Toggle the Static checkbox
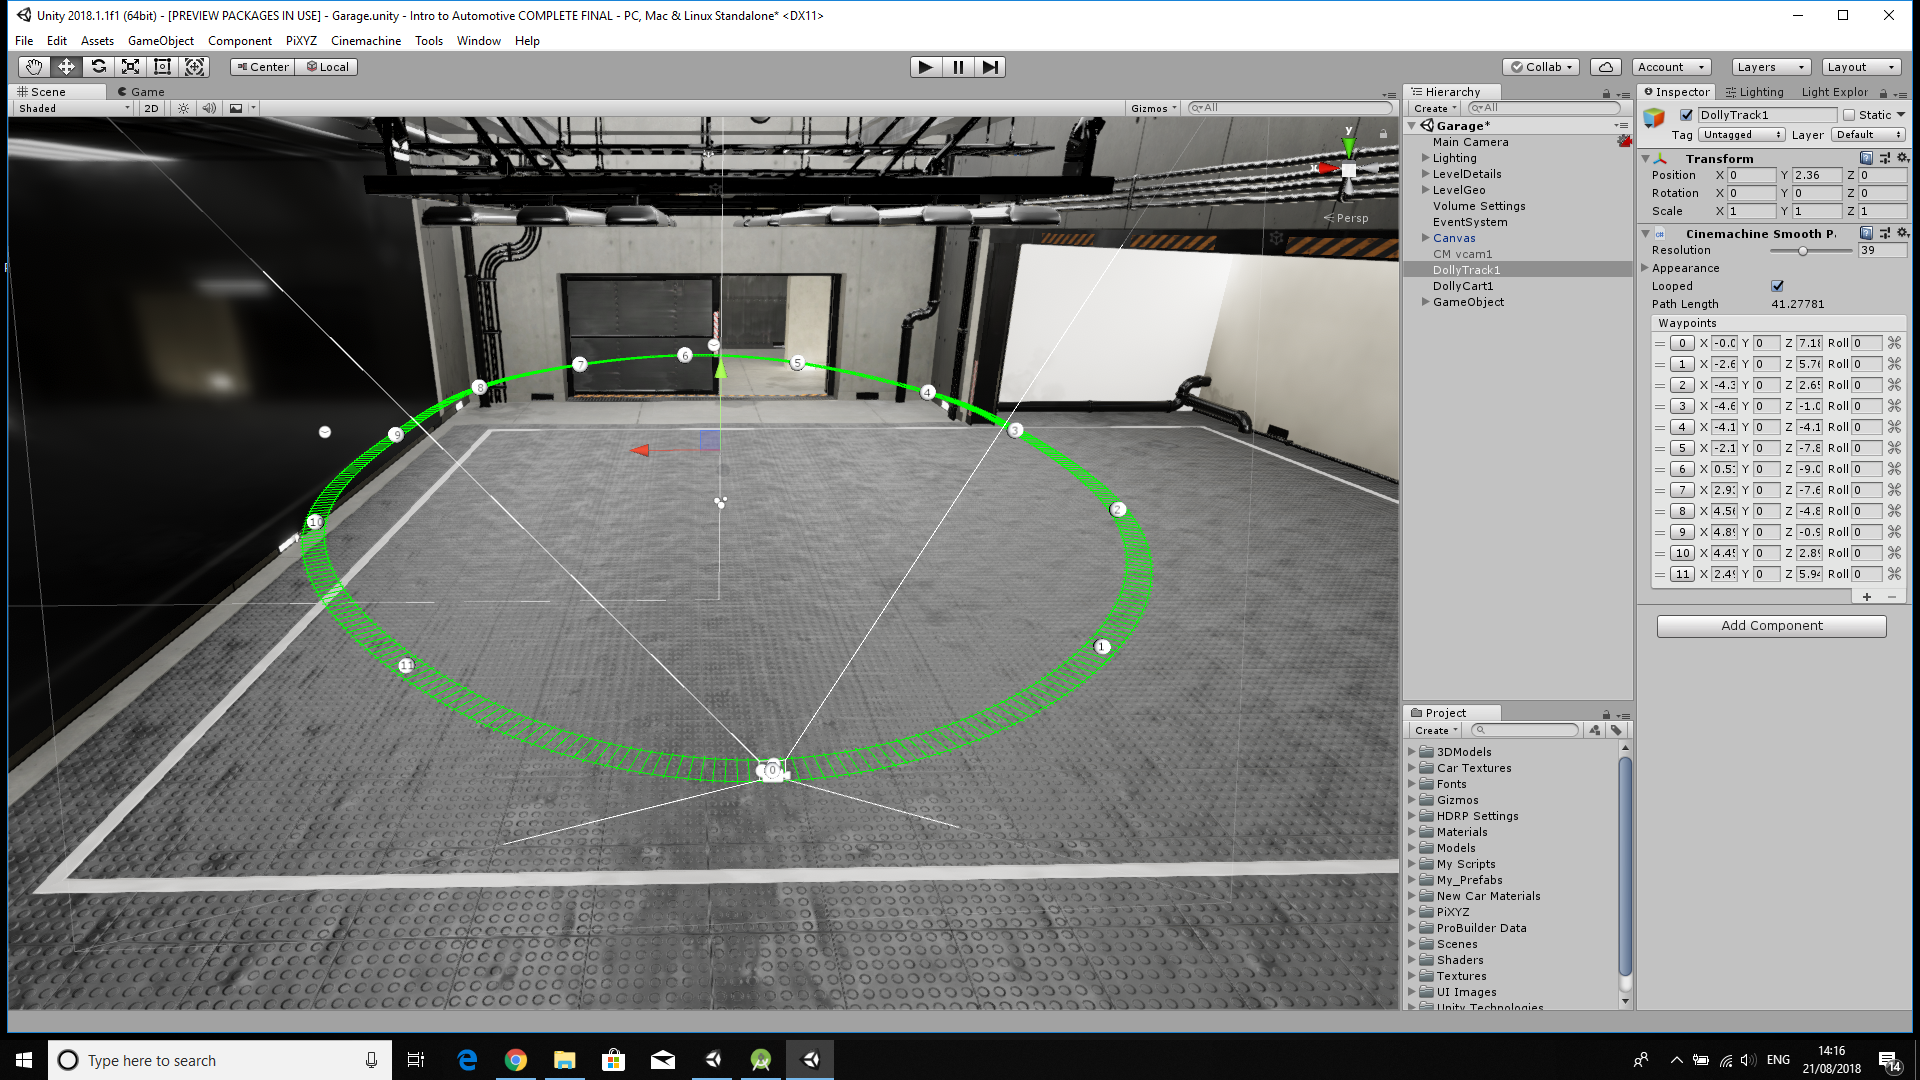 tap(1849, 115)
